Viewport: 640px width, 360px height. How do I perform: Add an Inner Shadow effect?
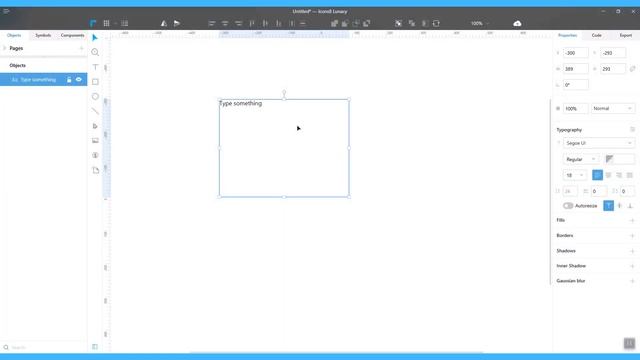pyautogui.click(x=632, y=266)
